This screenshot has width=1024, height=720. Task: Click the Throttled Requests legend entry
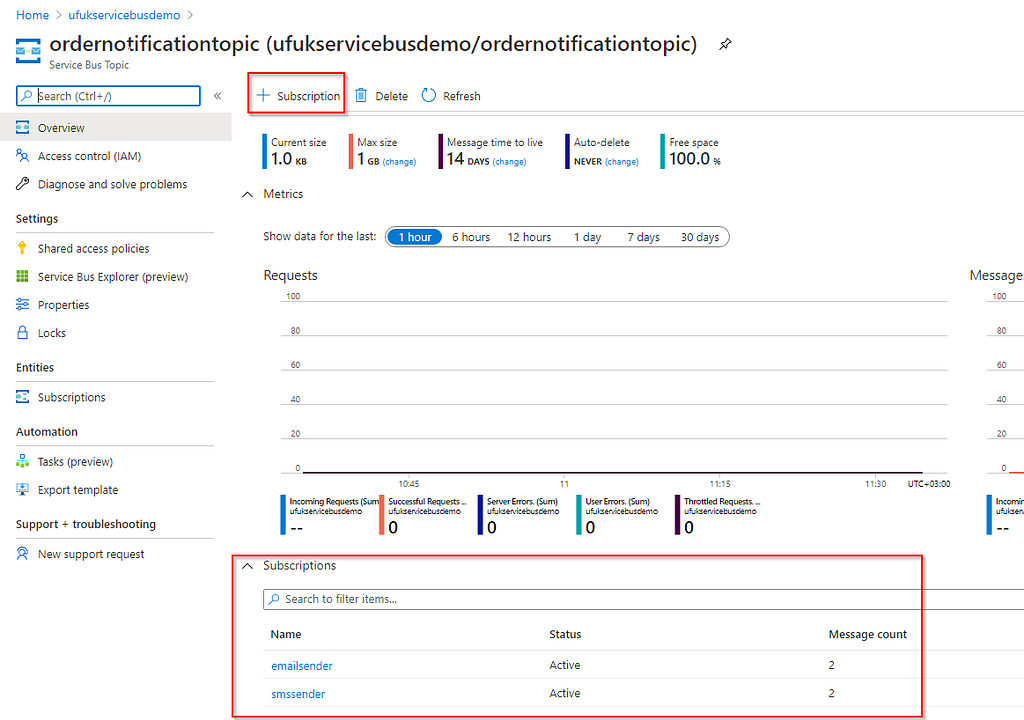click(x=718, y=515)
